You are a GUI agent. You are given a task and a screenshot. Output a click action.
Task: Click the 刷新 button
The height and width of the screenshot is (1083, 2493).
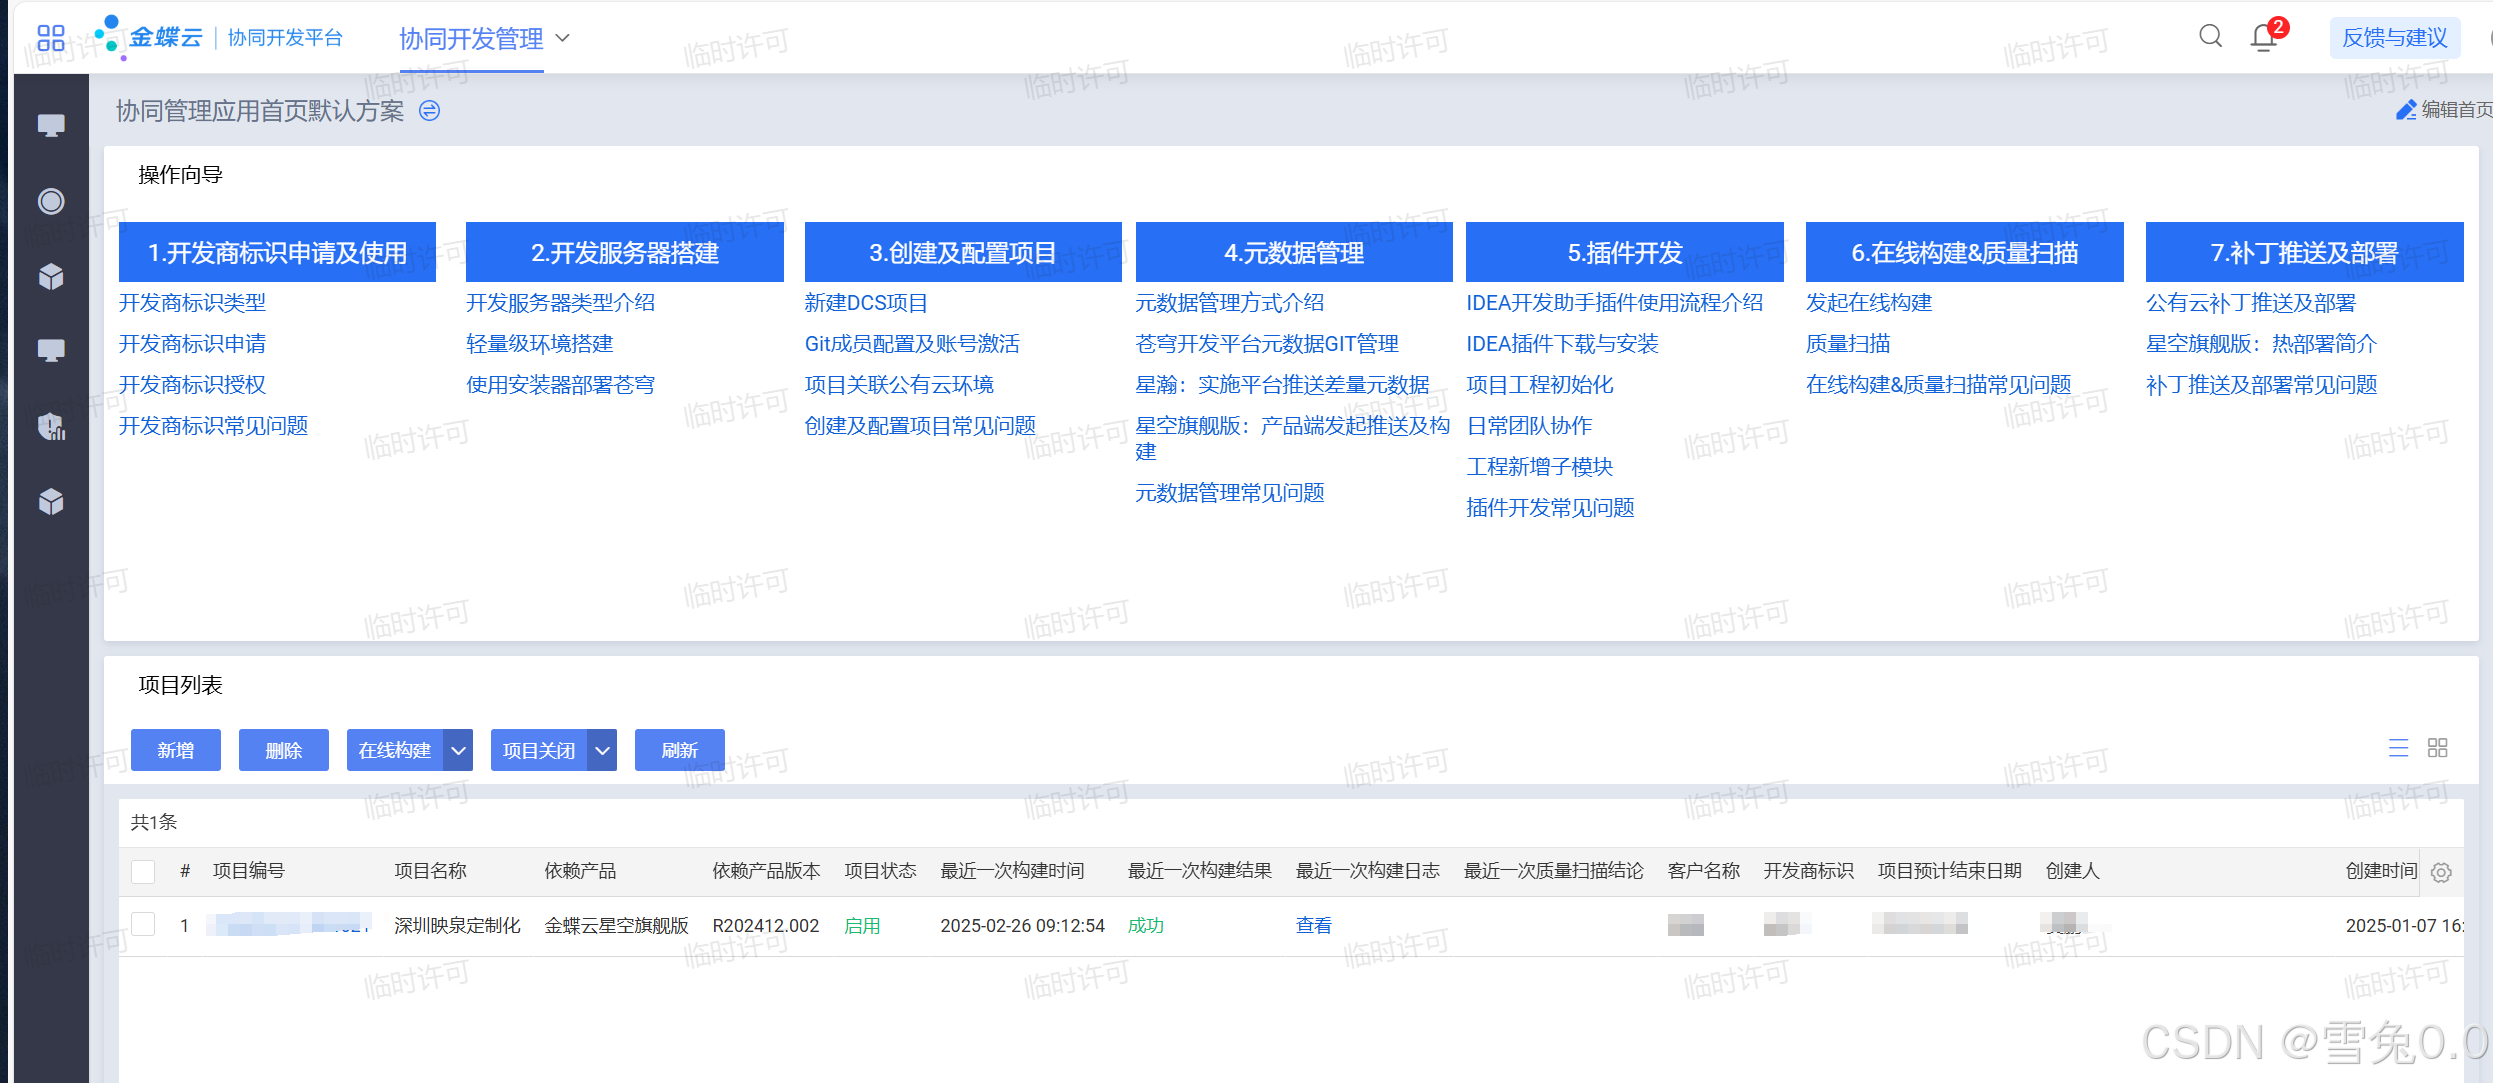tap(680, 750)
